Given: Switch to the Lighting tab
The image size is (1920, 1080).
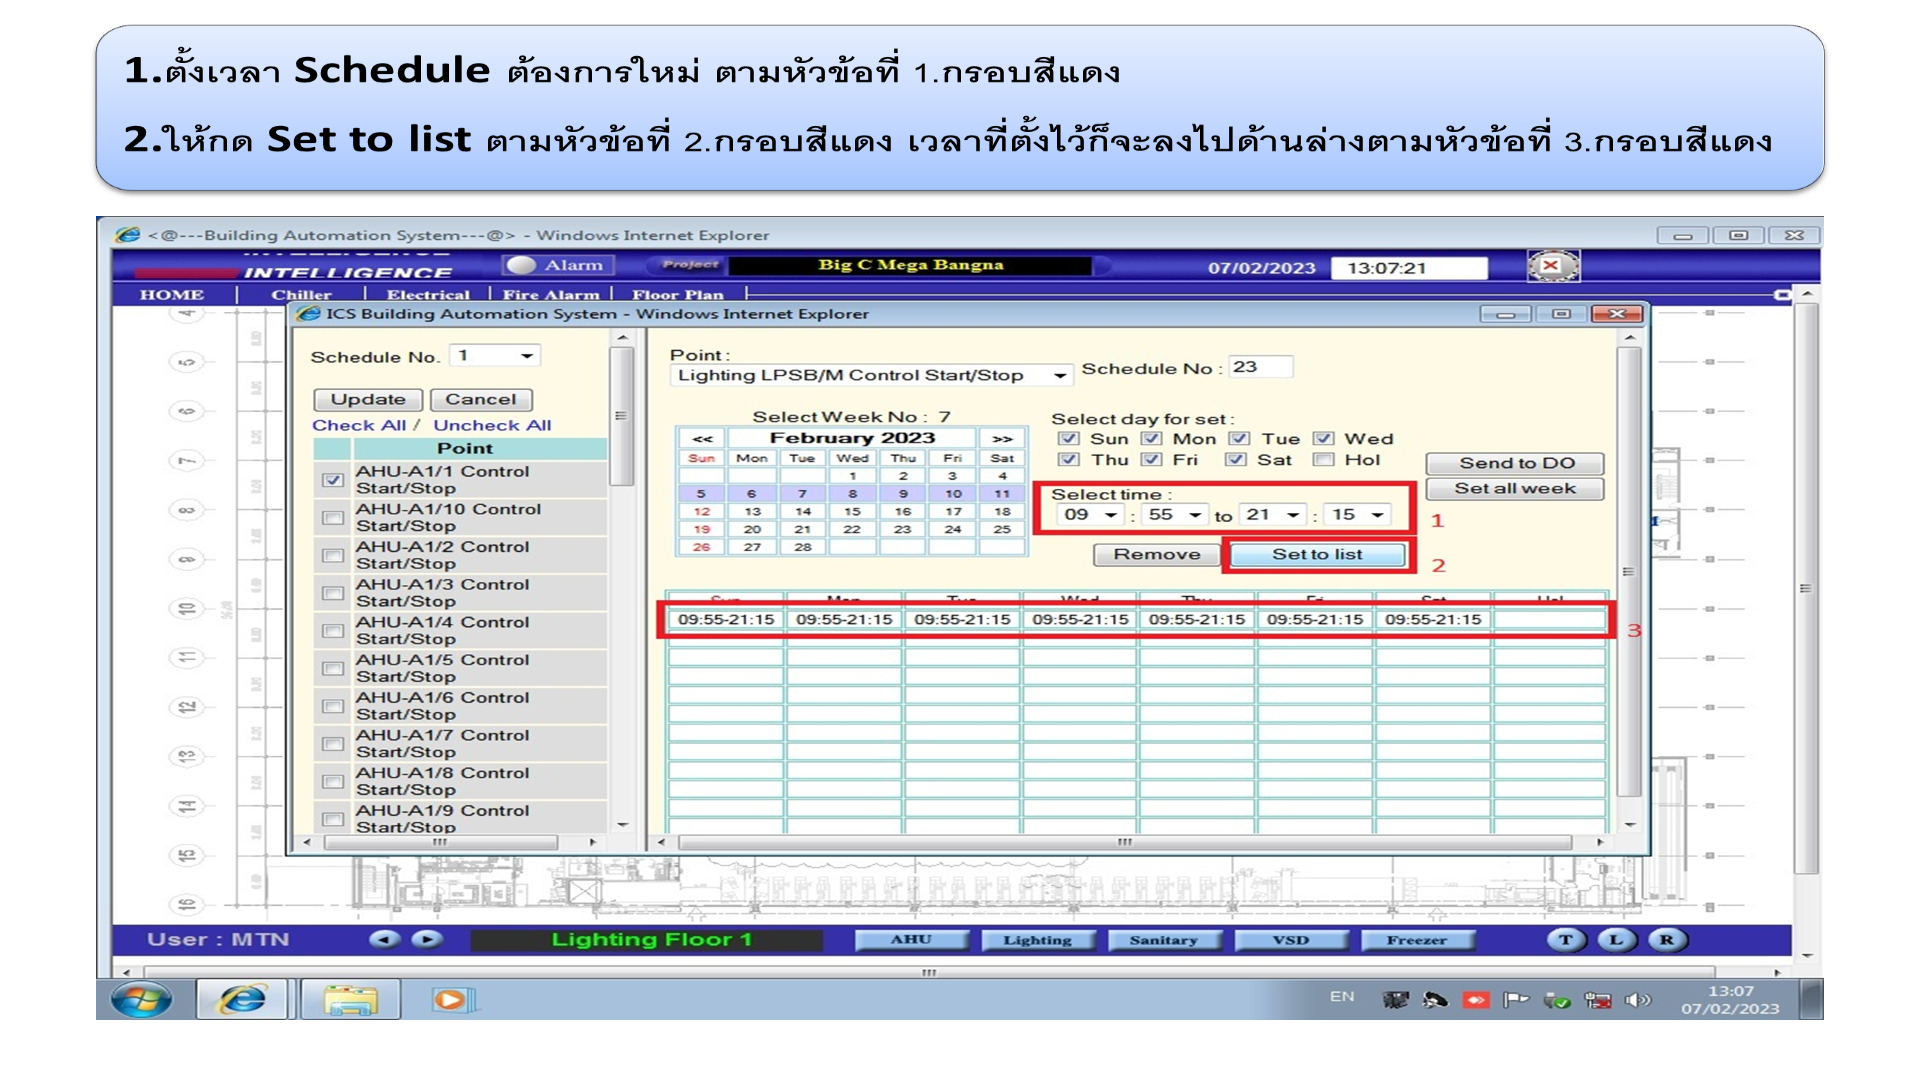Looking at the screenshot, I should click(1037, 940).
